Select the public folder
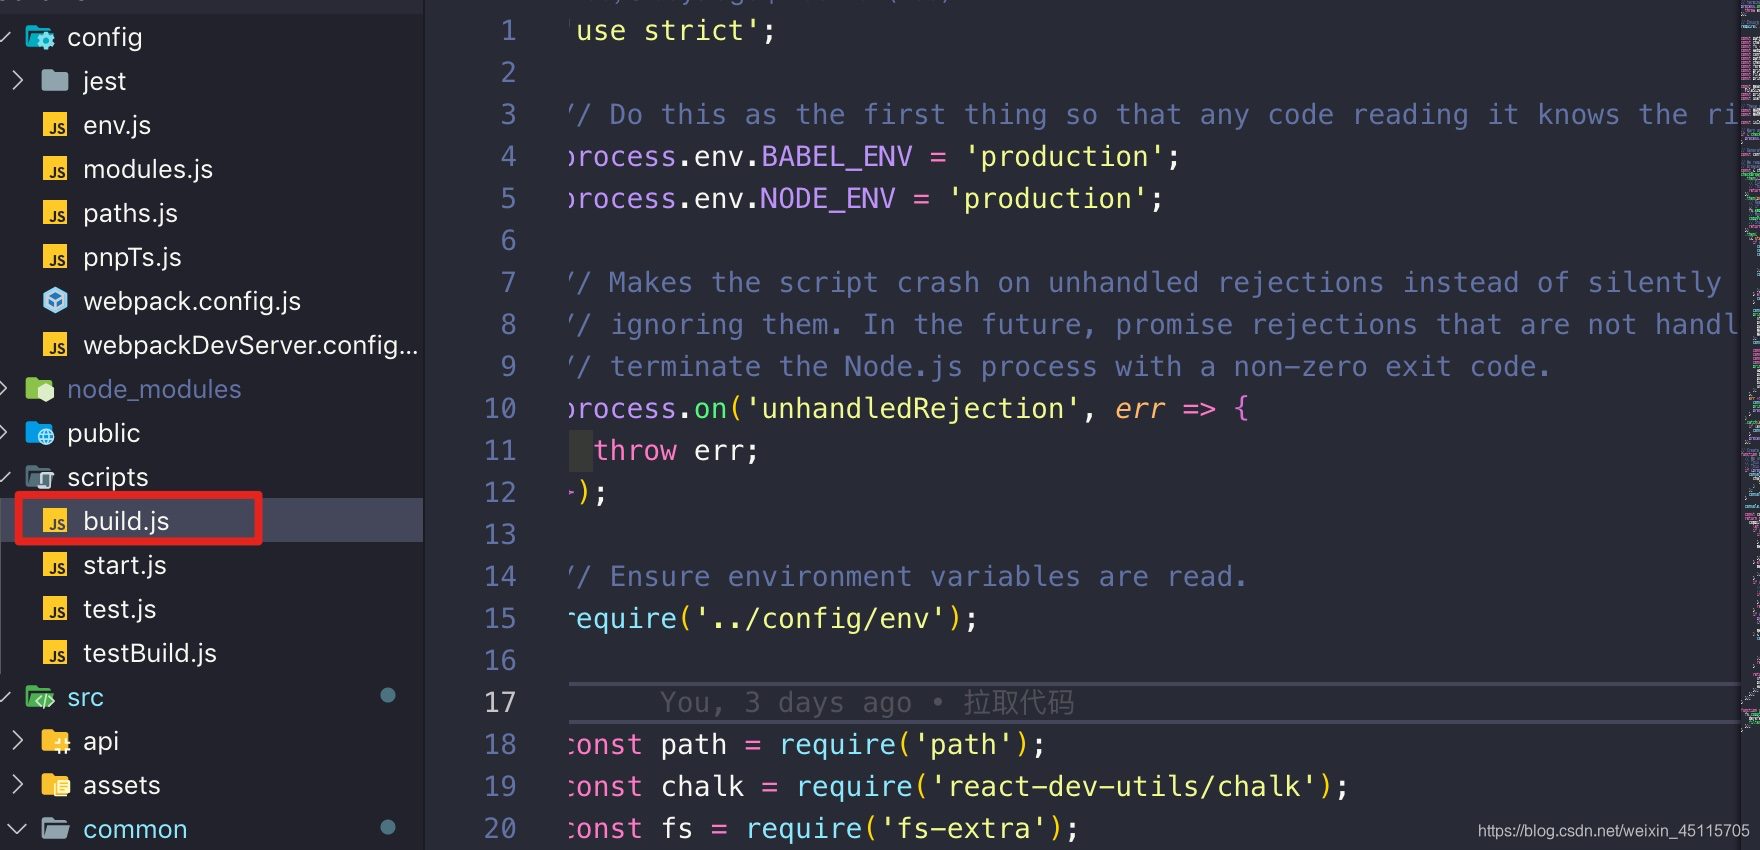The width and height of the screenshot is (1760, 850). tap(103, 433)
